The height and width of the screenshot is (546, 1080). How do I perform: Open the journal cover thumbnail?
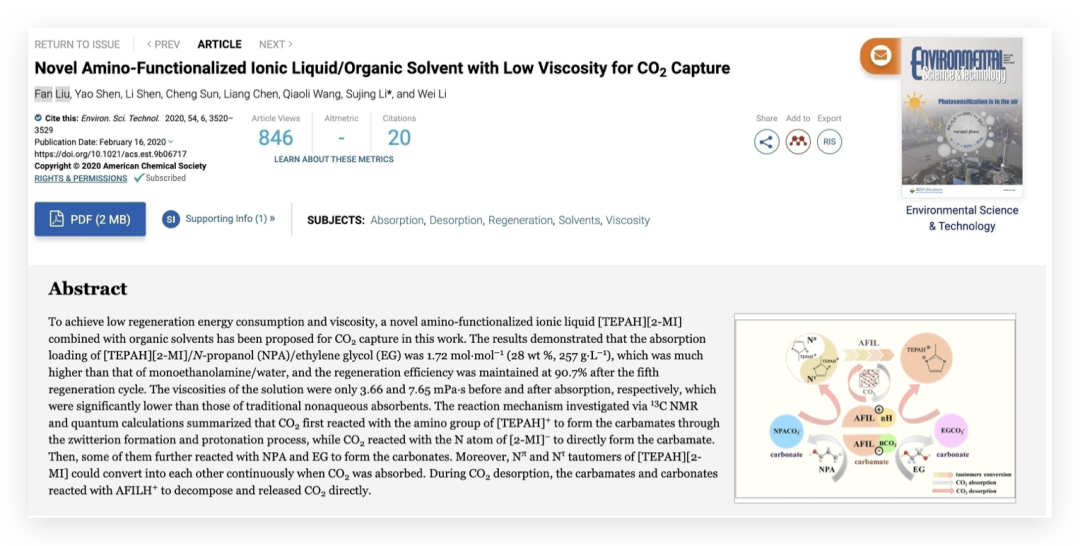[x=961, y=117]
